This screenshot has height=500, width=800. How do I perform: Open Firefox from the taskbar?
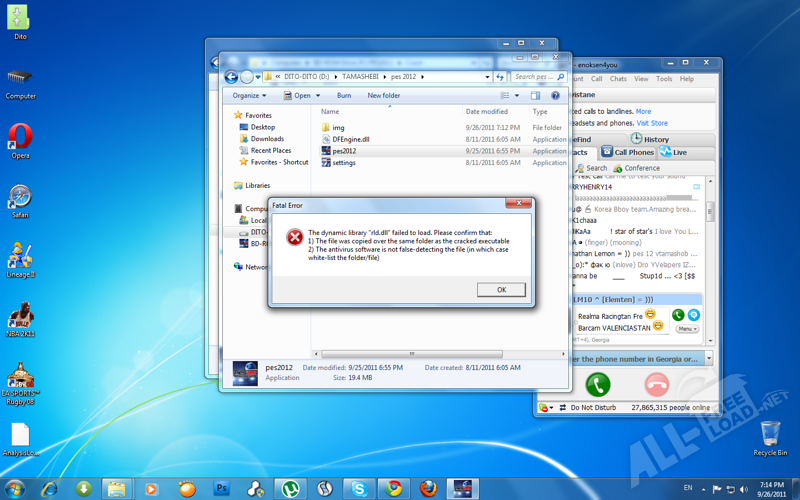coord(428,489)
